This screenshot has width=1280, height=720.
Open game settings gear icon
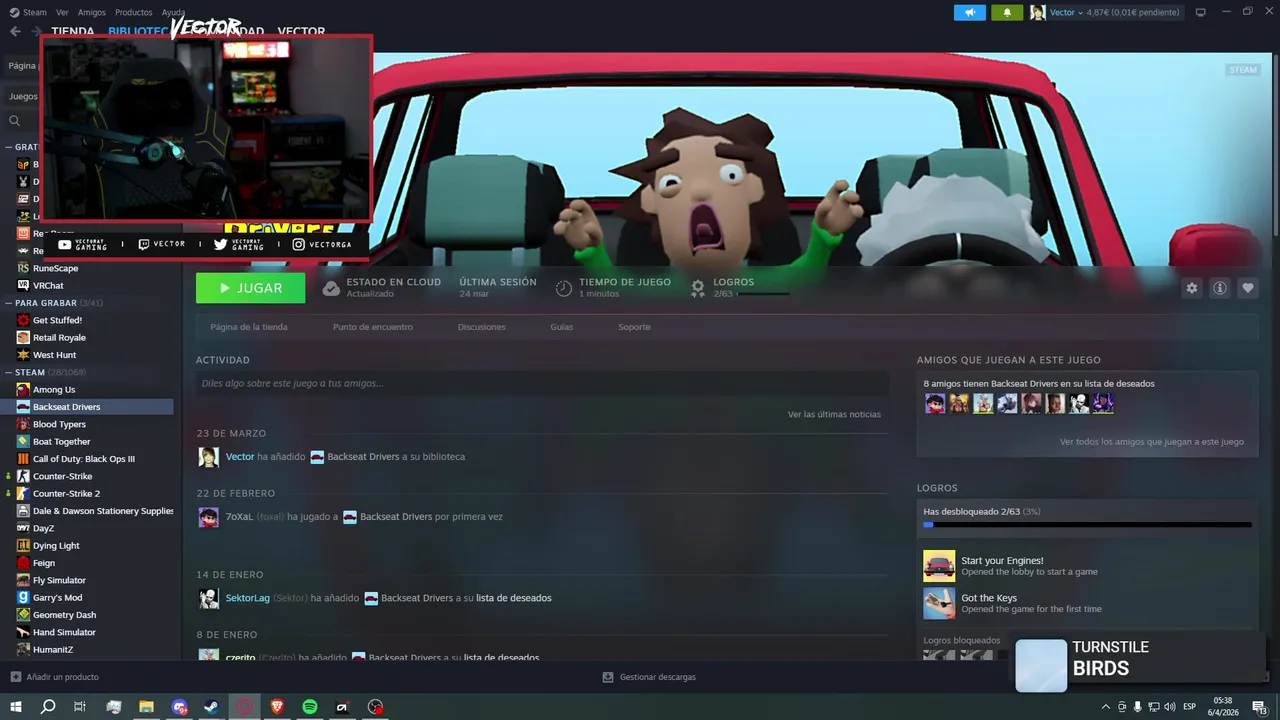point(1191,288)
